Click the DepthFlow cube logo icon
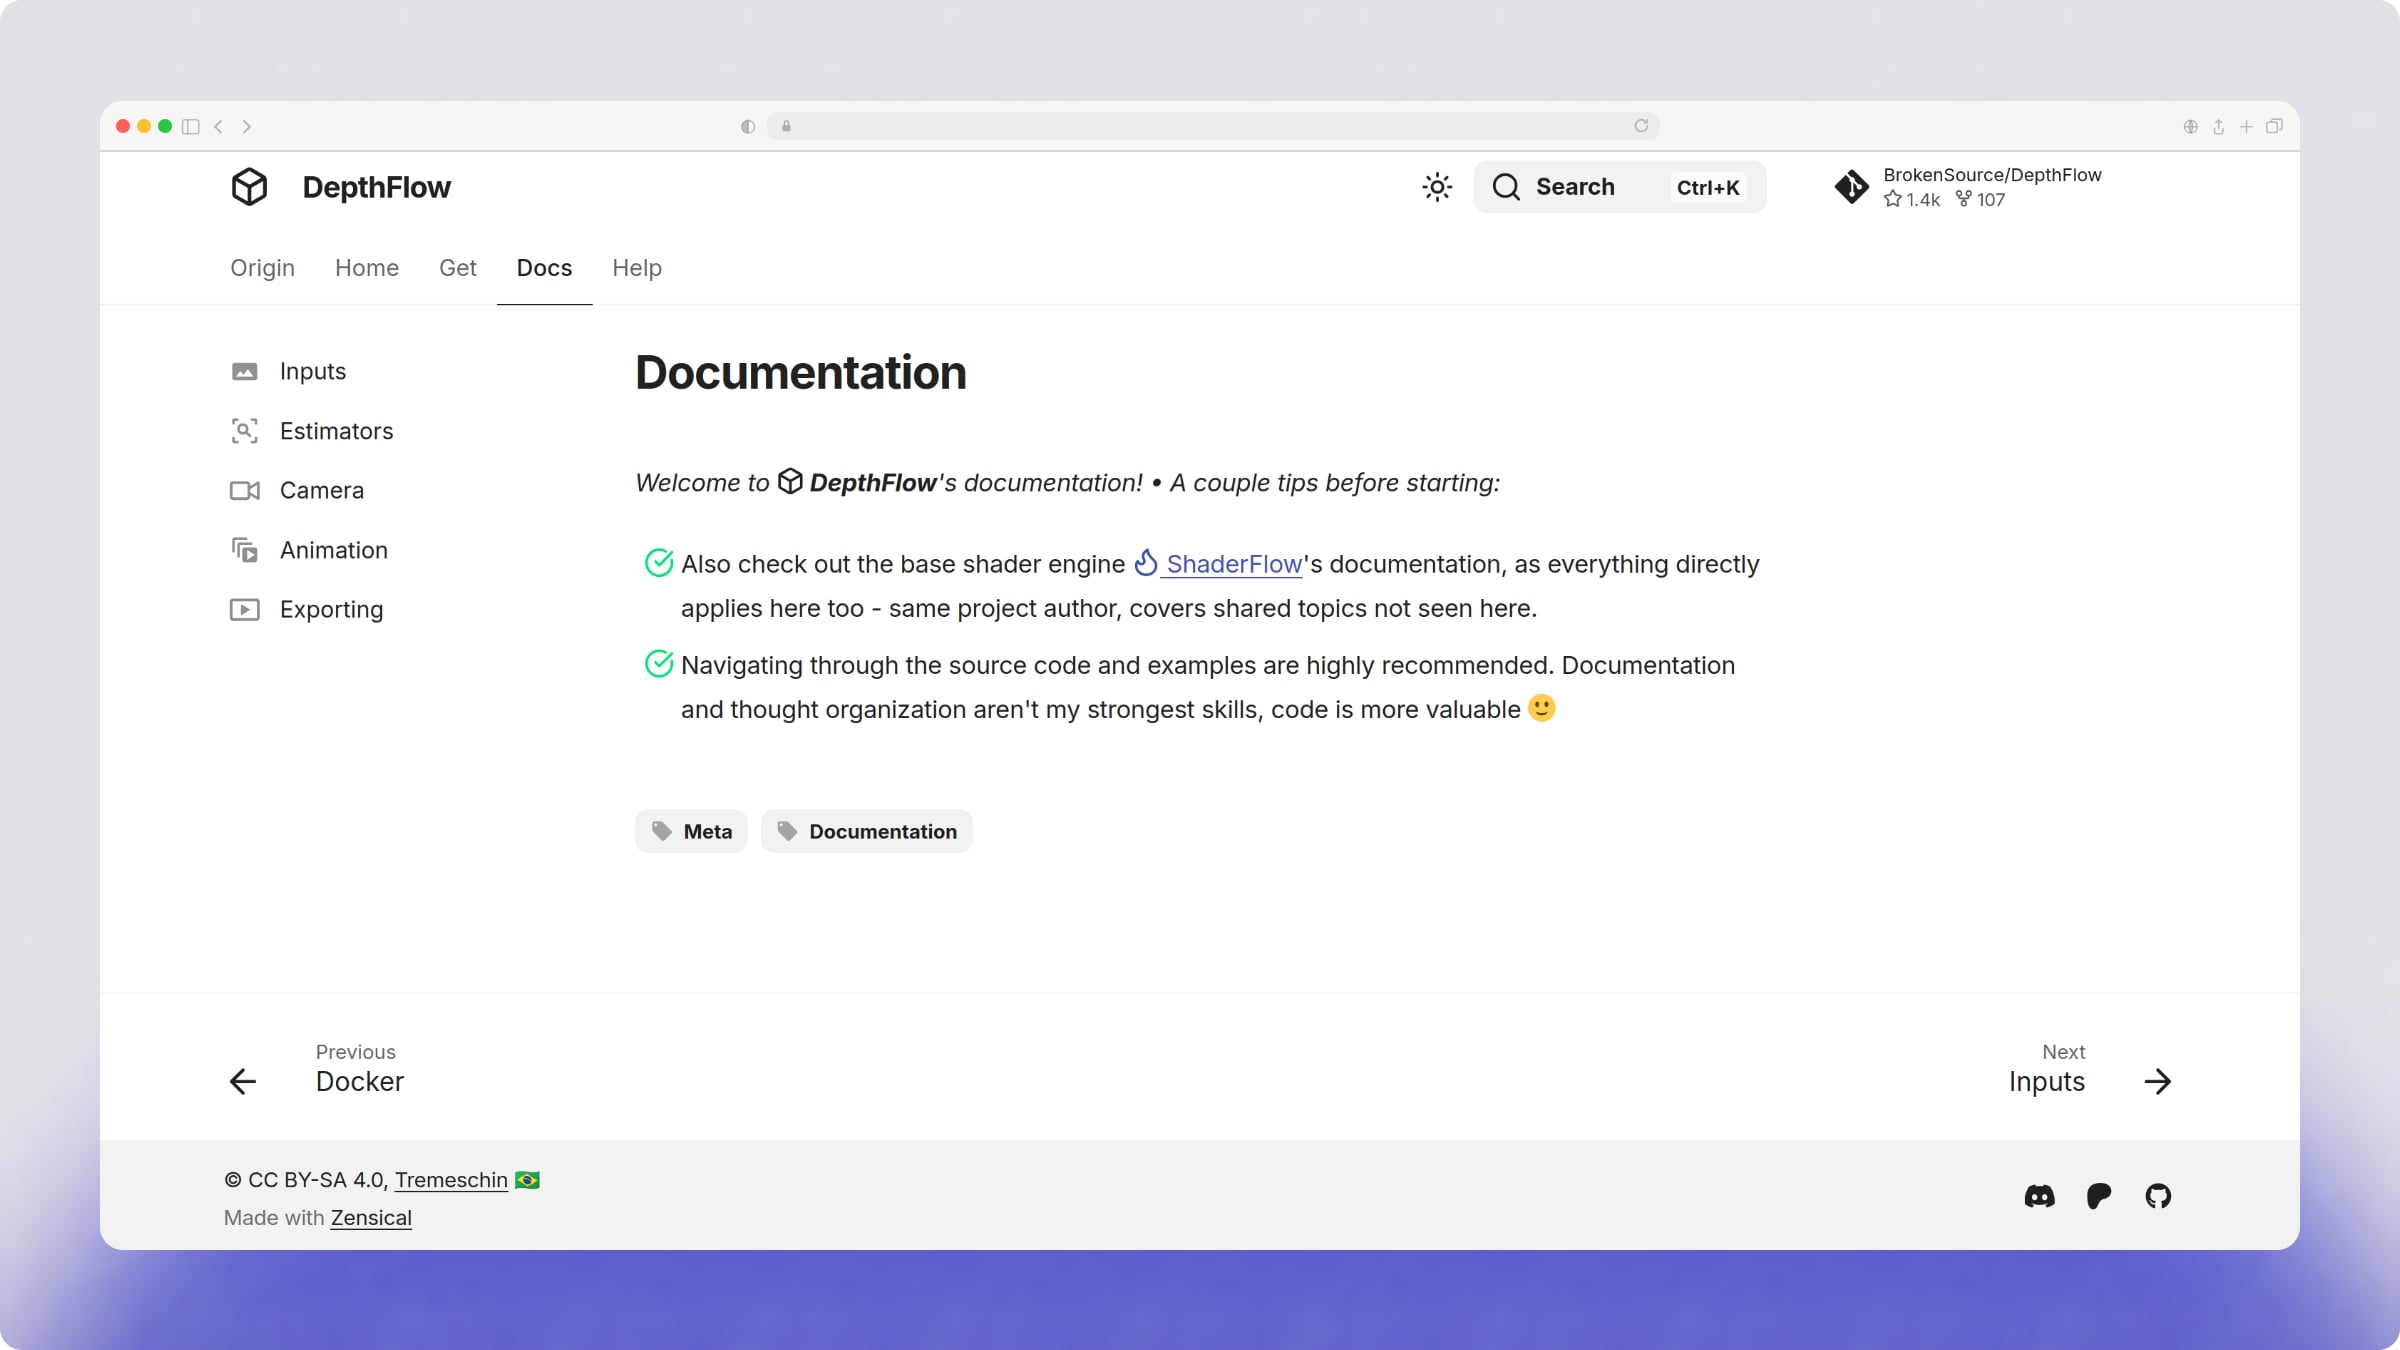Viewport: 2400px width, 1350px height. pos(249,187)
